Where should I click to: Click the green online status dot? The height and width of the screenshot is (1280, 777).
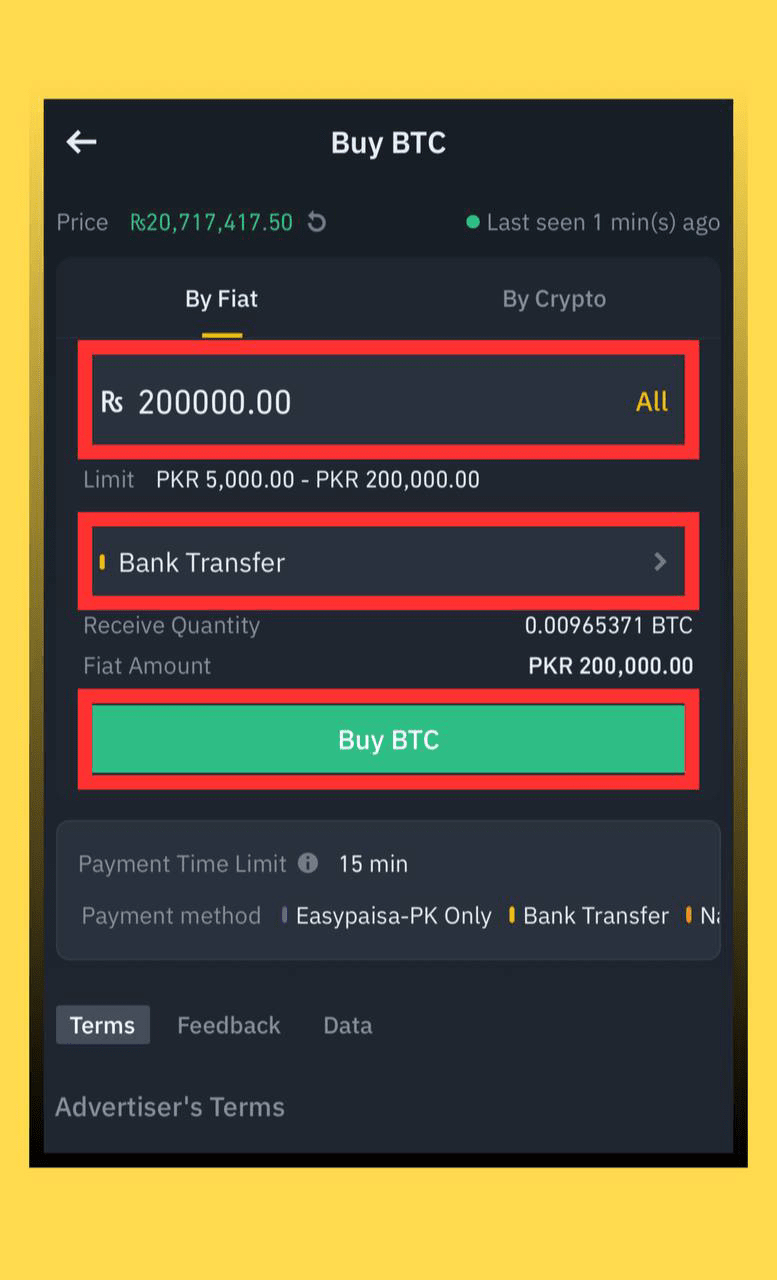point(473,222)
